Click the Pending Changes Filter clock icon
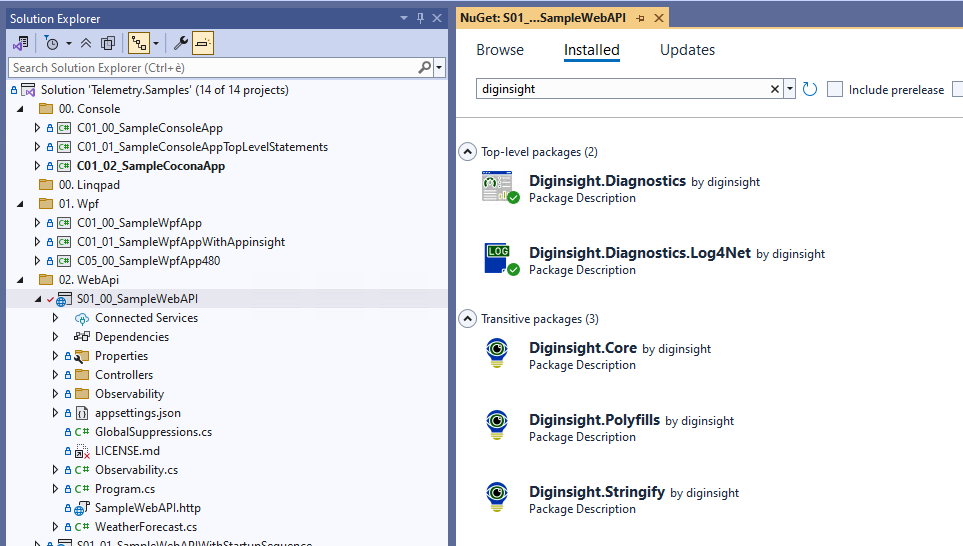This screenshot has height=546, width=963. (51, 43)
